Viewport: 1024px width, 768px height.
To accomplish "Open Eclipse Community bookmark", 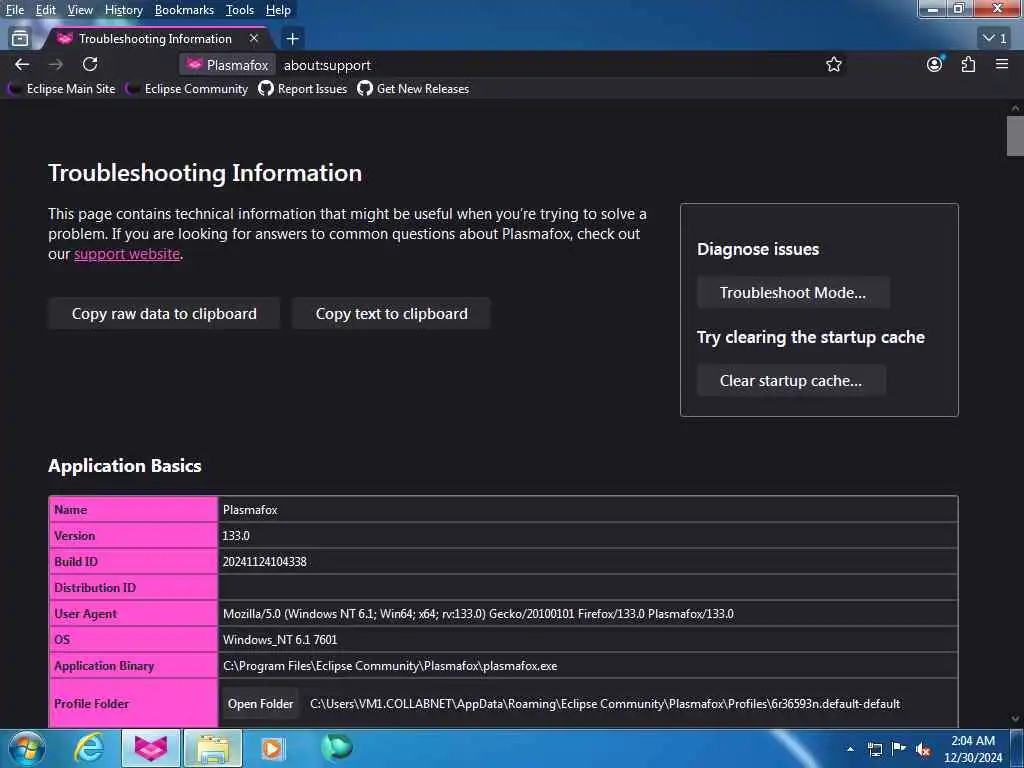I will pyautogui.click(x=187, y=89).
